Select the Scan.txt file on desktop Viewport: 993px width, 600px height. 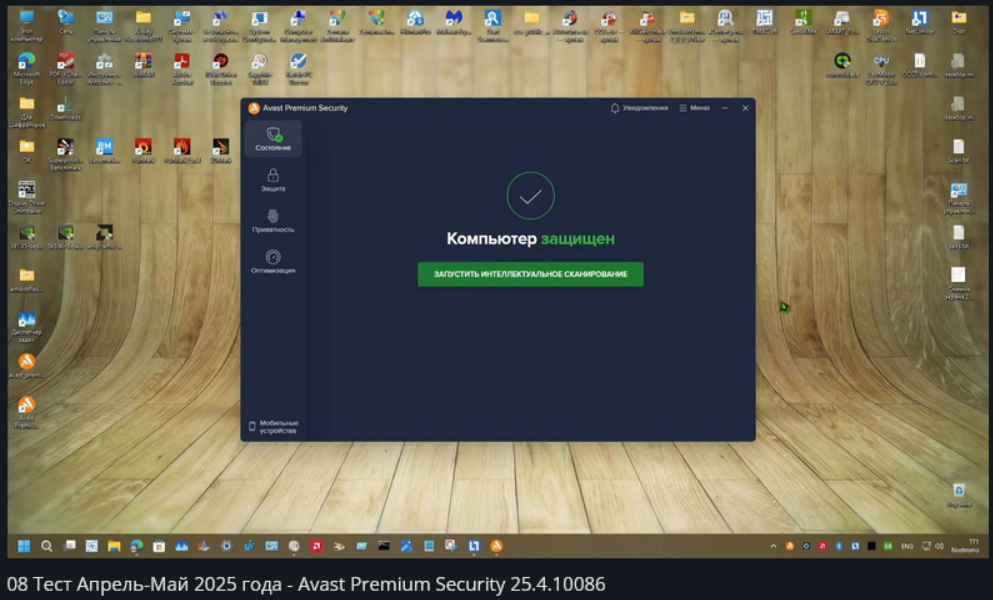(959, 151)
